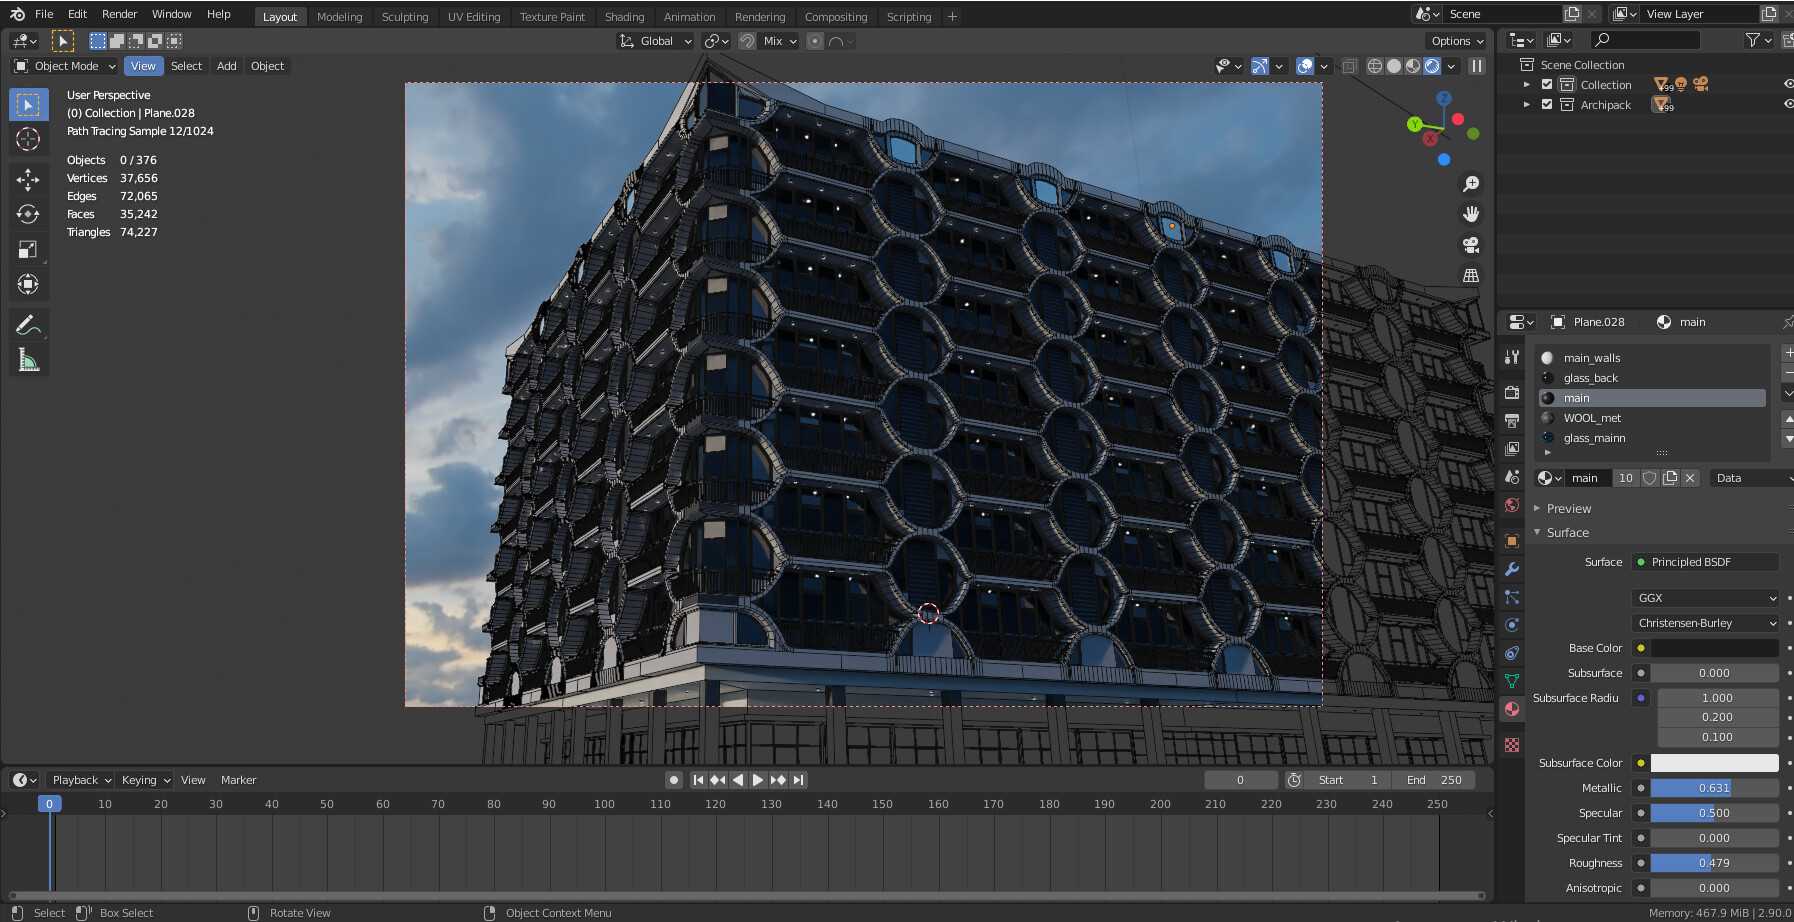Toggle viewport overlays button
This screenshot has height=922, width=1794.
(x=1305, y=66)
